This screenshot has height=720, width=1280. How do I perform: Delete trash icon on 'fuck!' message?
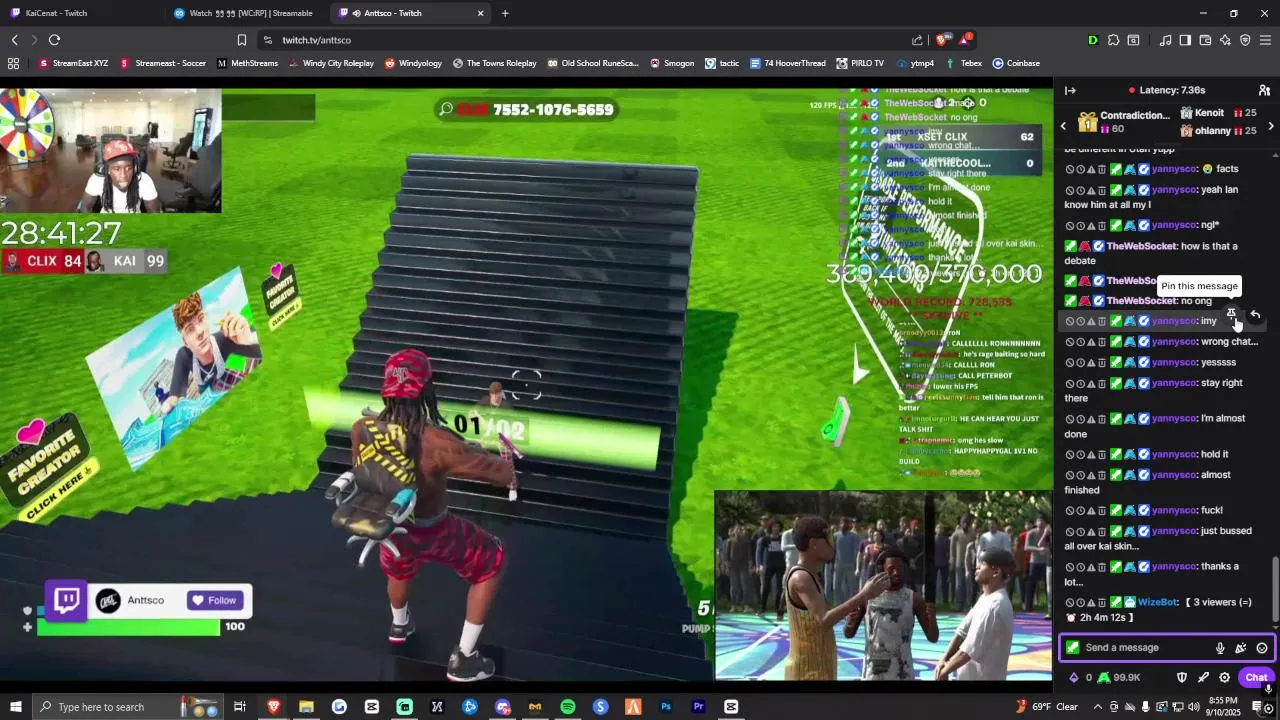click(x=1102, y=511)
